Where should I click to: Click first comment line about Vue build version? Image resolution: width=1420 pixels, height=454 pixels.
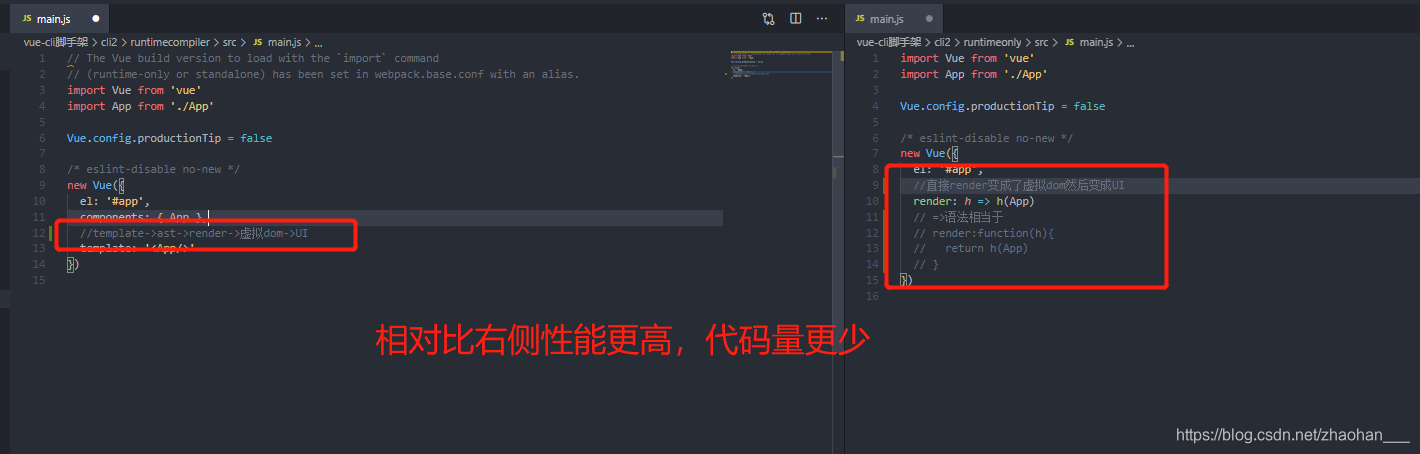pyautogui.click(x=253, y=58)
